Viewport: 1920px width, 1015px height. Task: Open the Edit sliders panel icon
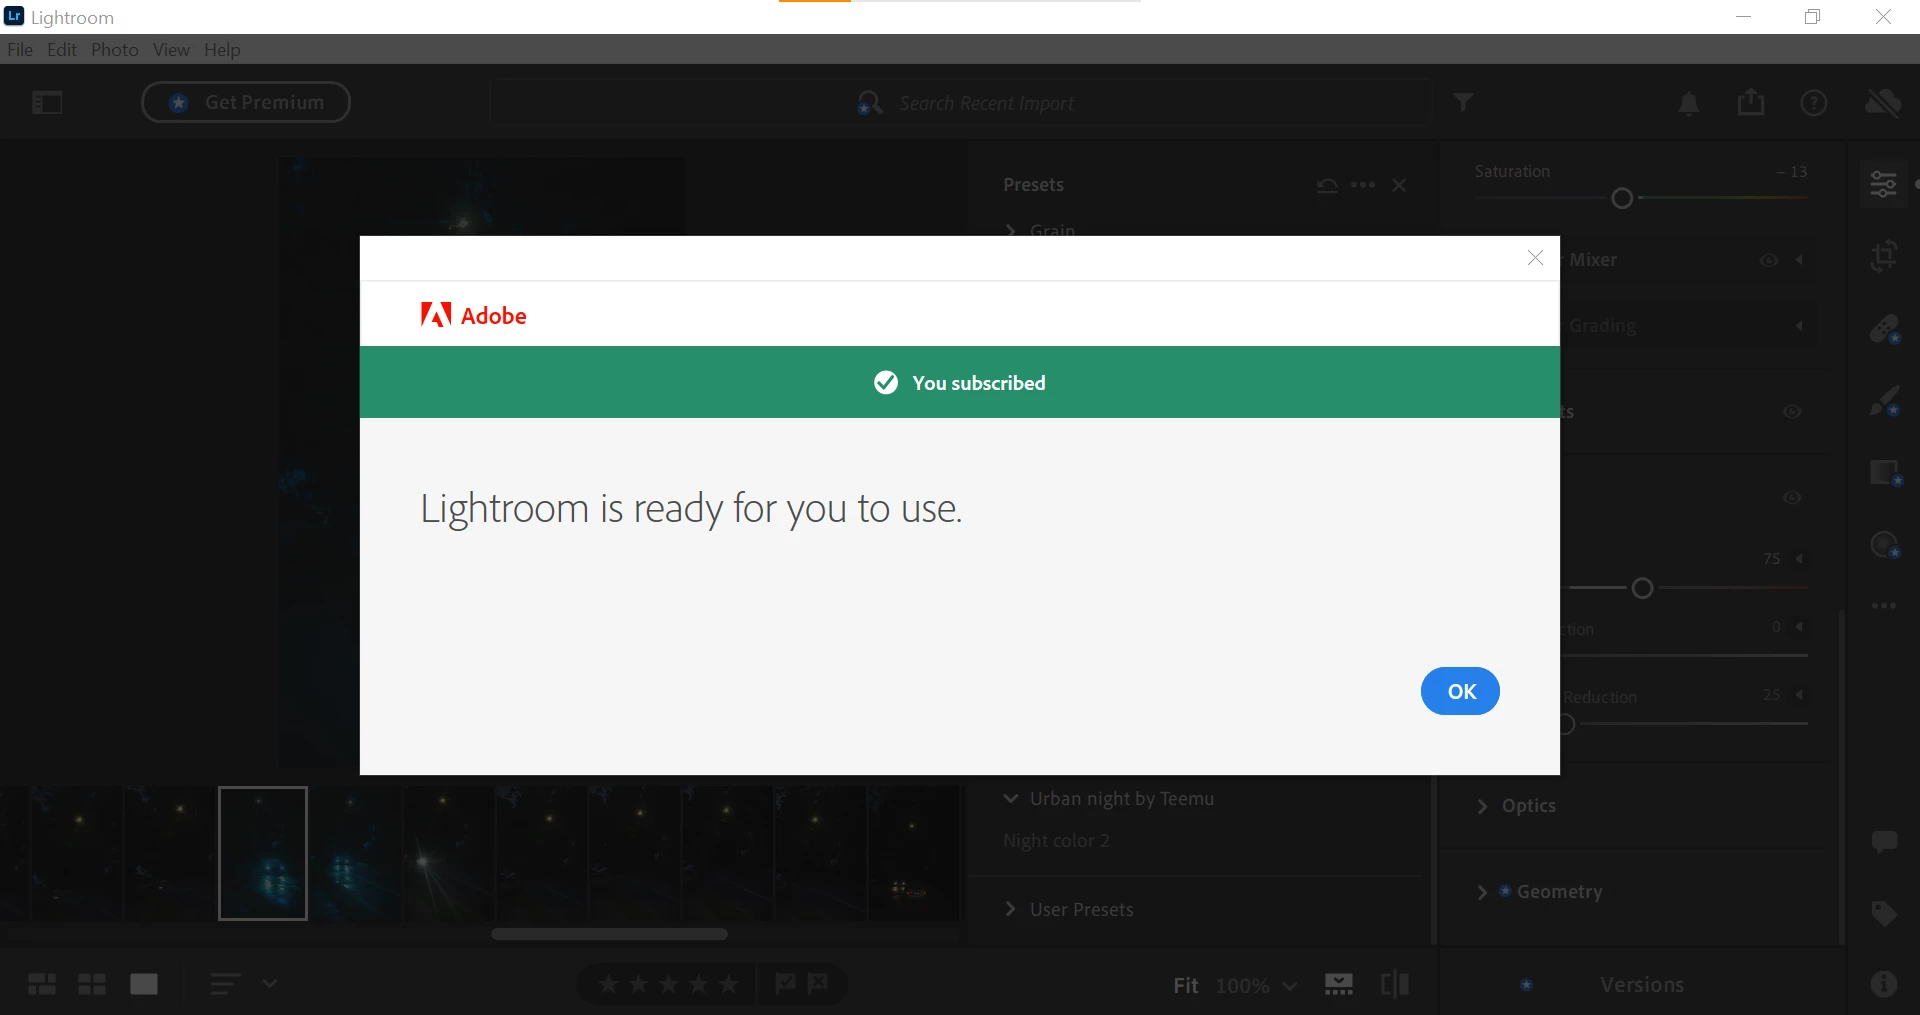point(1884,184)
